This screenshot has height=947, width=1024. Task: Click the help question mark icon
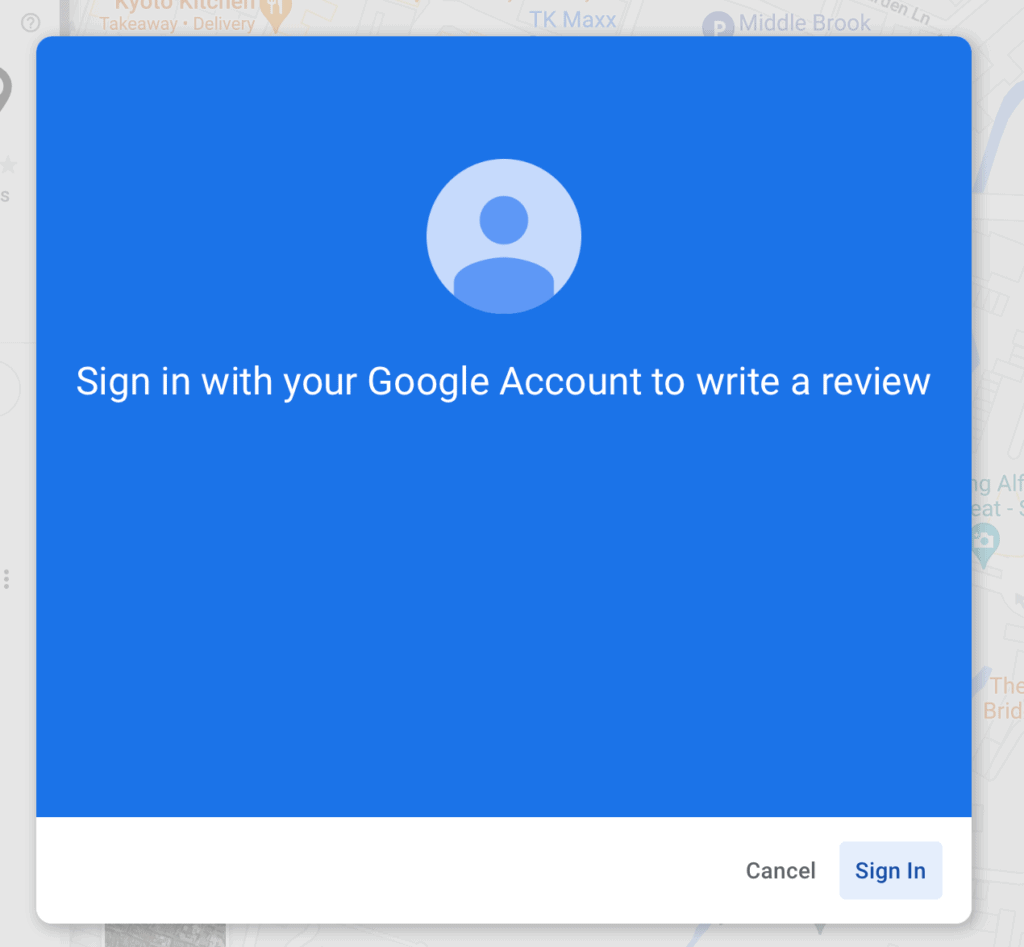31,23
